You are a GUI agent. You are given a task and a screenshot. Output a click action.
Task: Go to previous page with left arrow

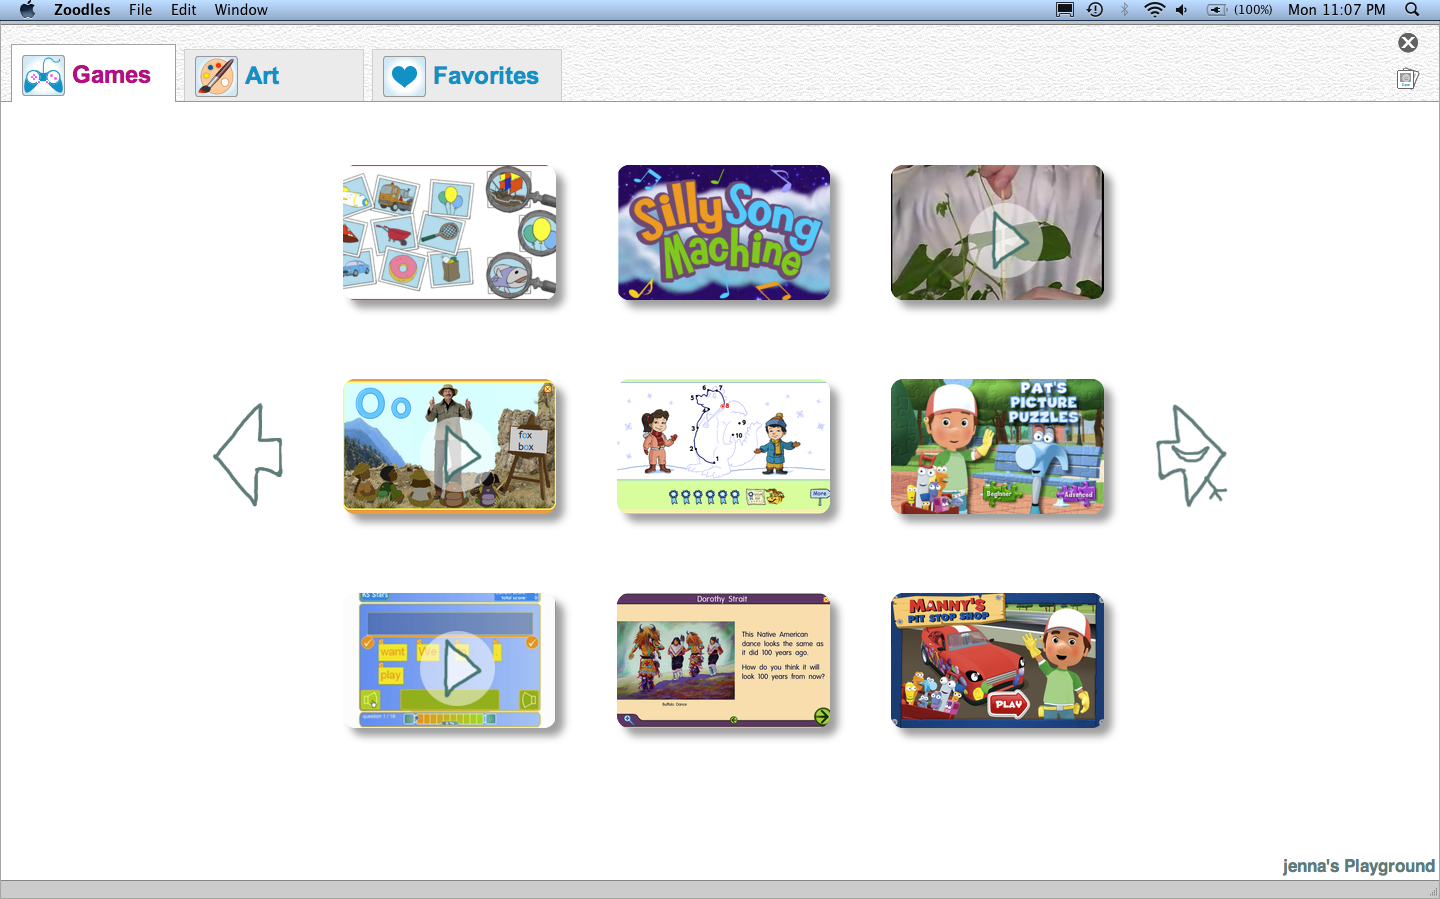tap(249, 455)
